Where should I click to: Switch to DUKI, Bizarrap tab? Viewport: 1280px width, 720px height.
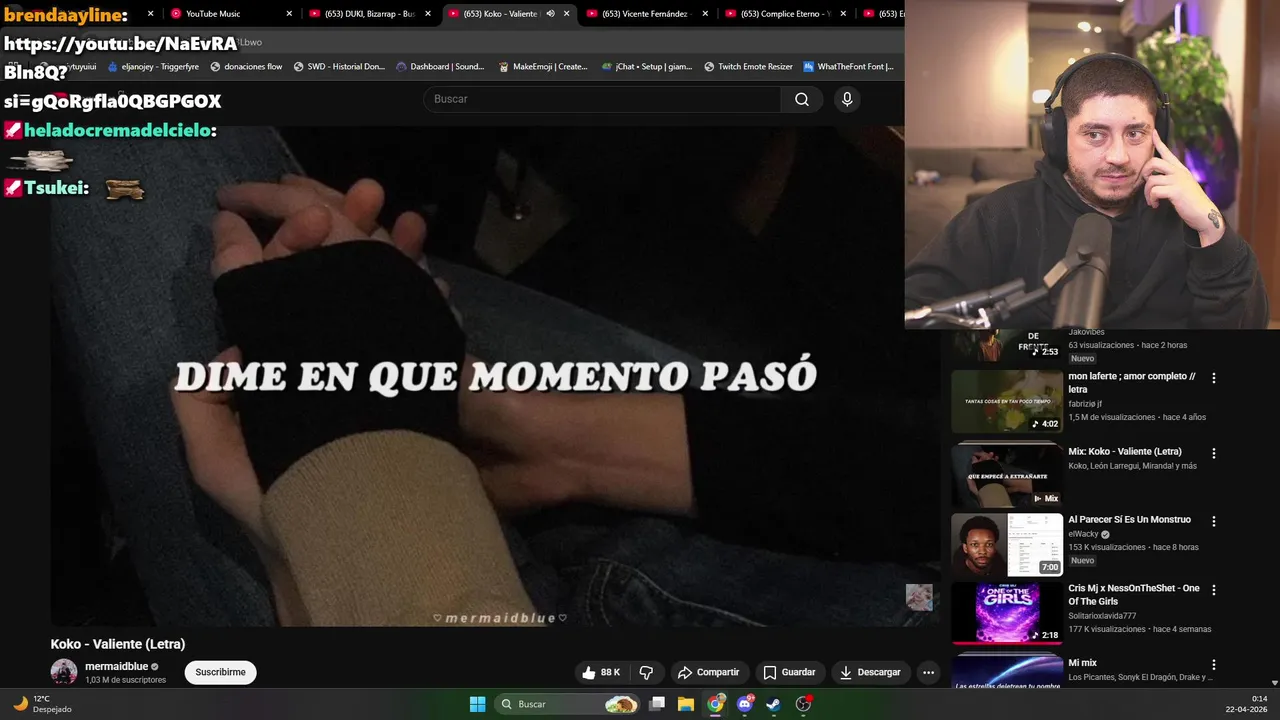[370, 14]
